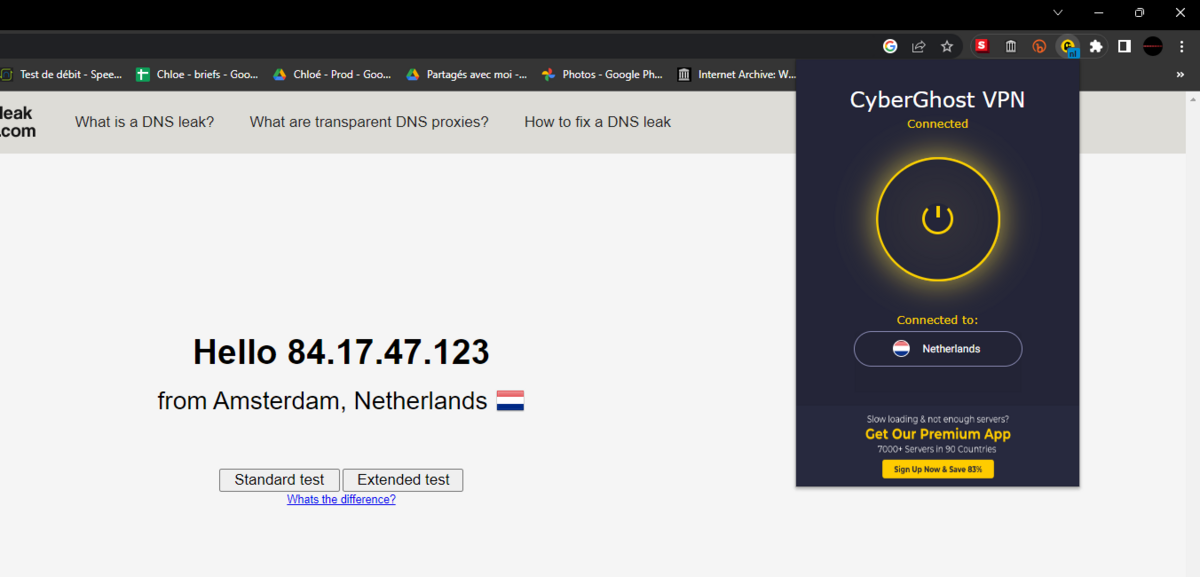Click the from Amsterdam, Netherlands text
This screenshot has width=1200, height=577.
click(322, 401)
